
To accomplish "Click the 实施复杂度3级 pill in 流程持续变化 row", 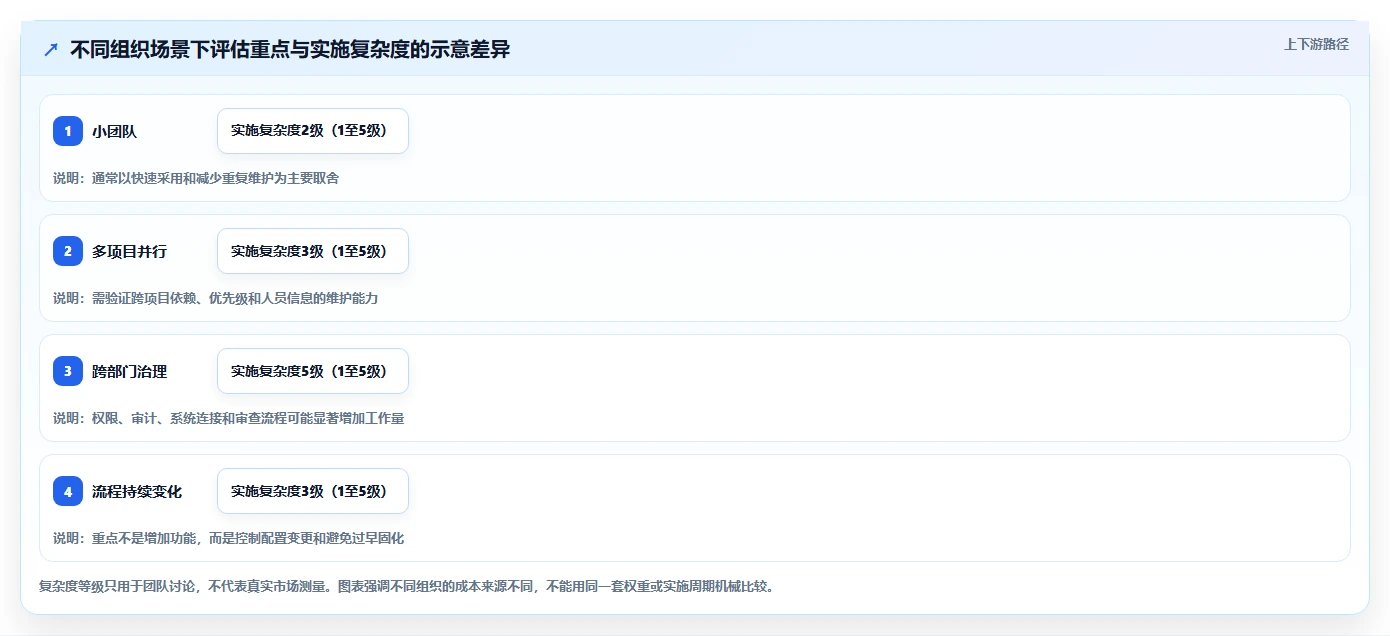I will pyautogui.click(x=313, y=491).
